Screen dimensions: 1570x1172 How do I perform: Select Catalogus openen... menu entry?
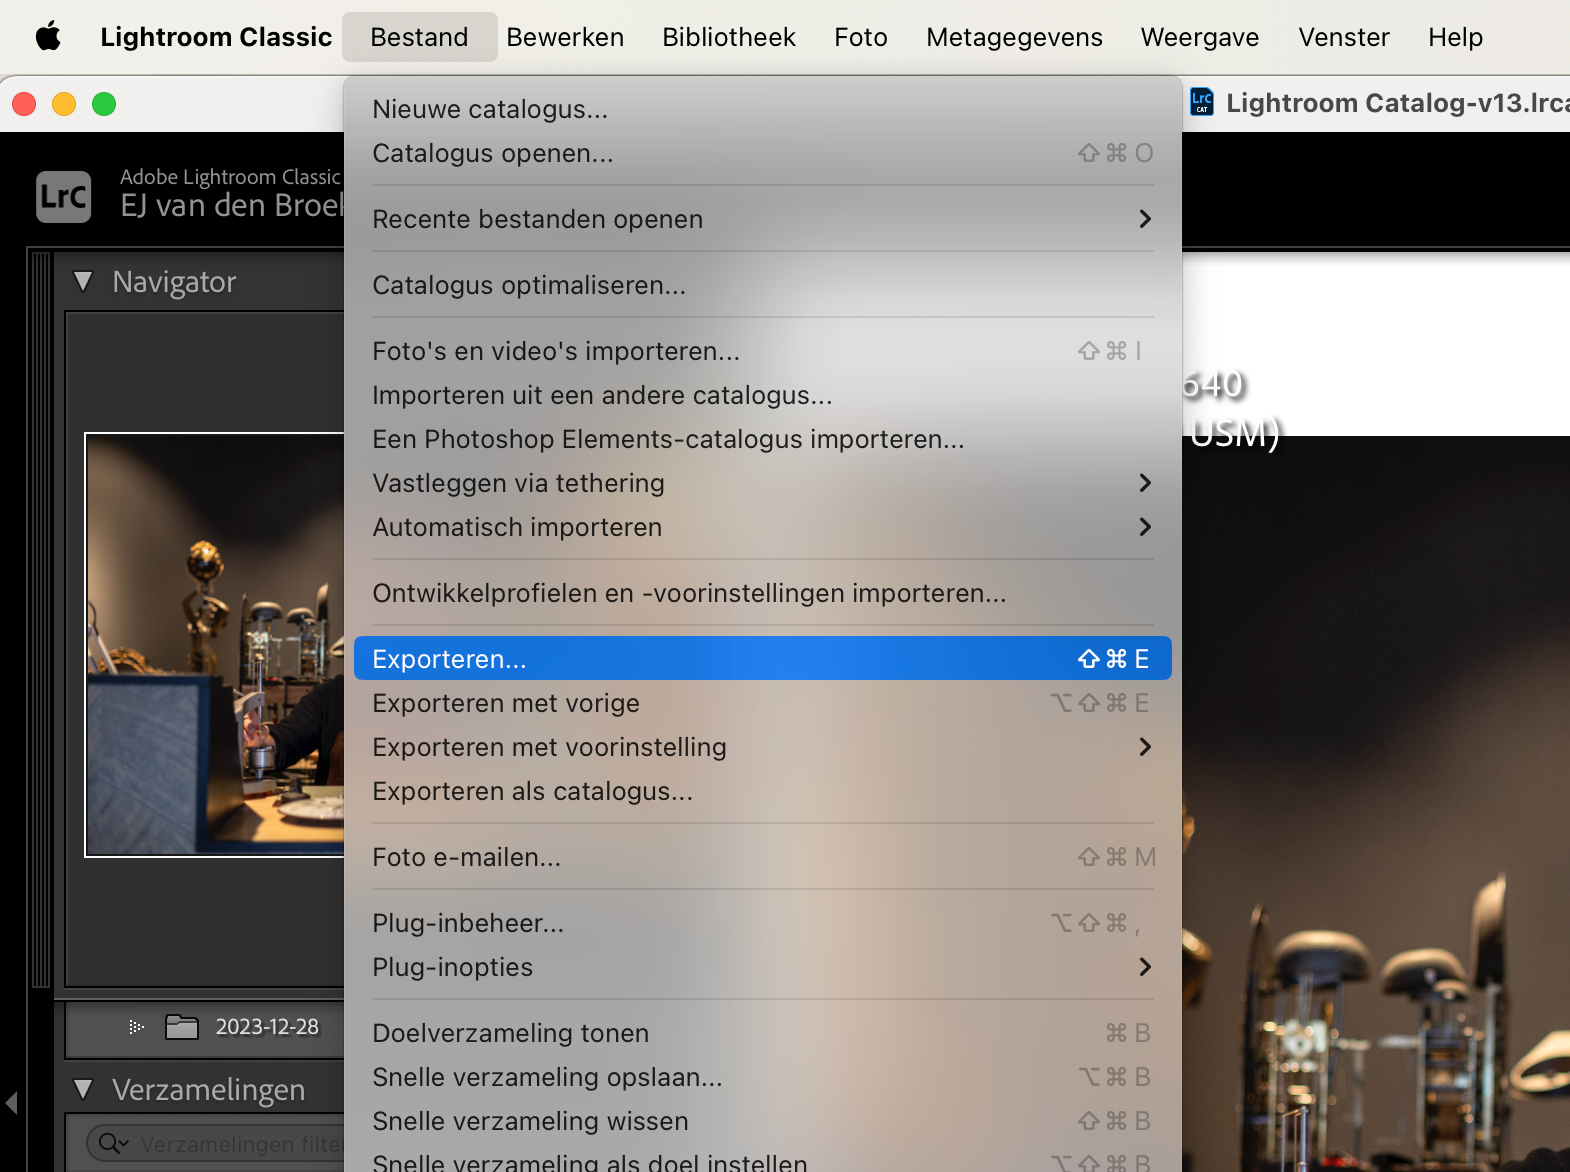[762, 153]
